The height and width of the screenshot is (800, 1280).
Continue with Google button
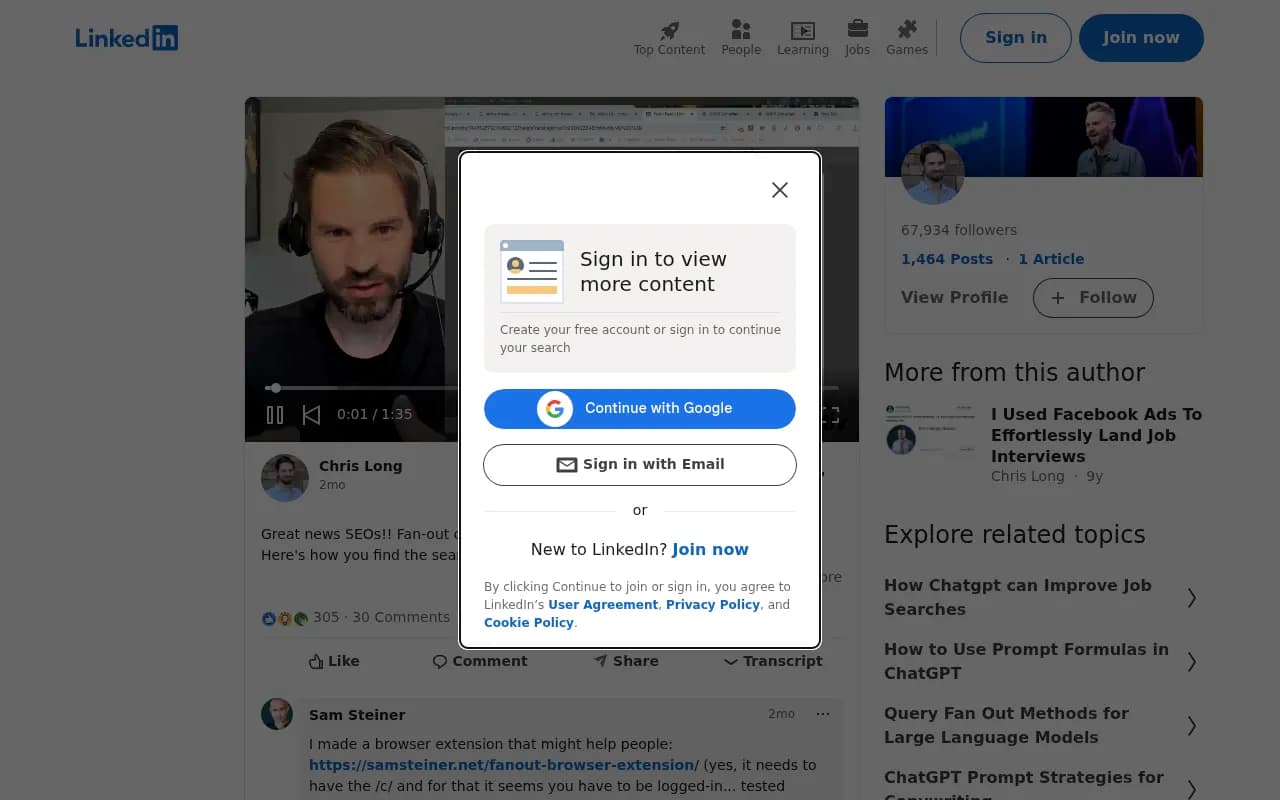pos(640,408)
